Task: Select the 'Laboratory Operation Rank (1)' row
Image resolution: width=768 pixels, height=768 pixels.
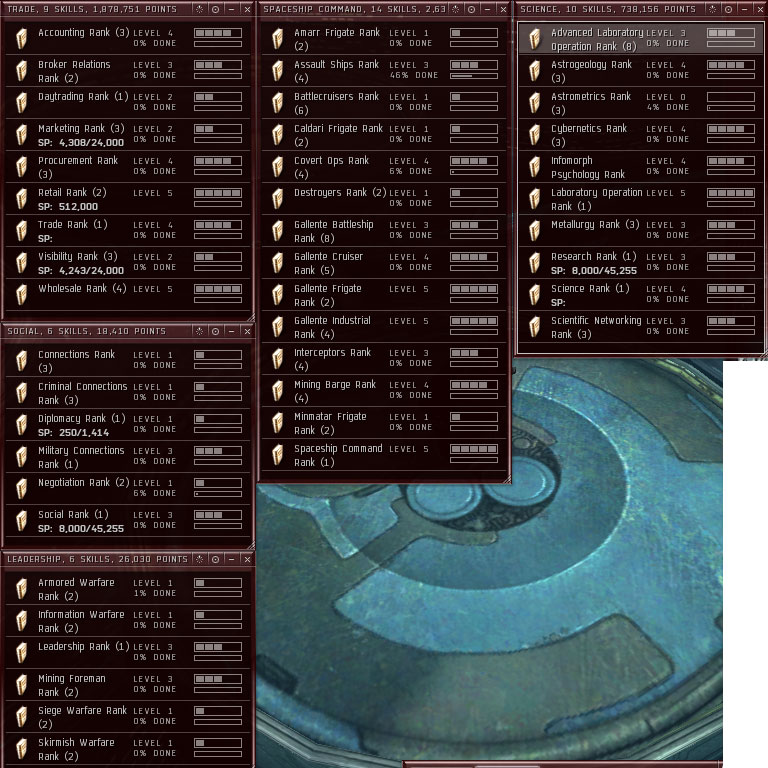Action: 640,199
